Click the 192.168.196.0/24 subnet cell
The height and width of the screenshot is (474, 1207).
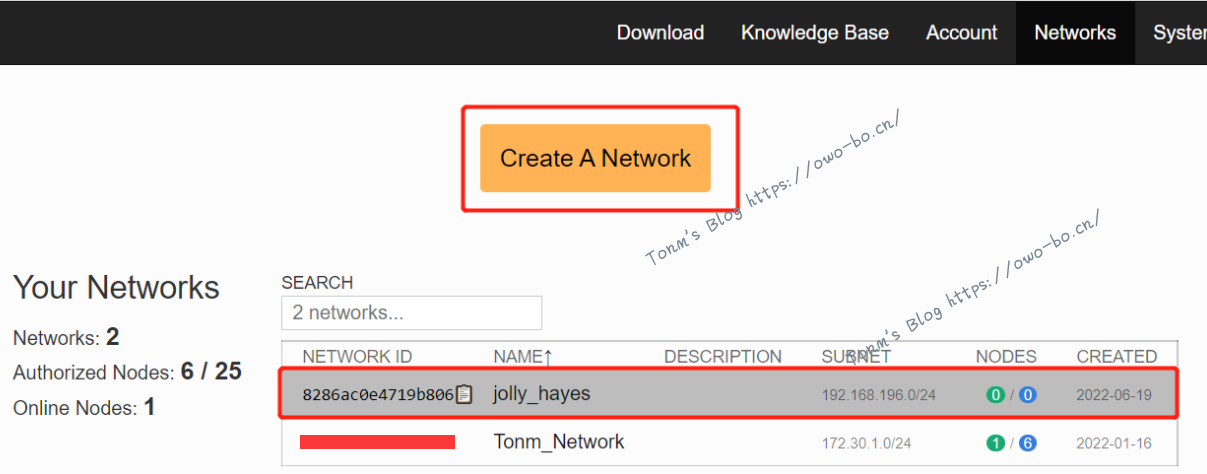coord(878,395)
